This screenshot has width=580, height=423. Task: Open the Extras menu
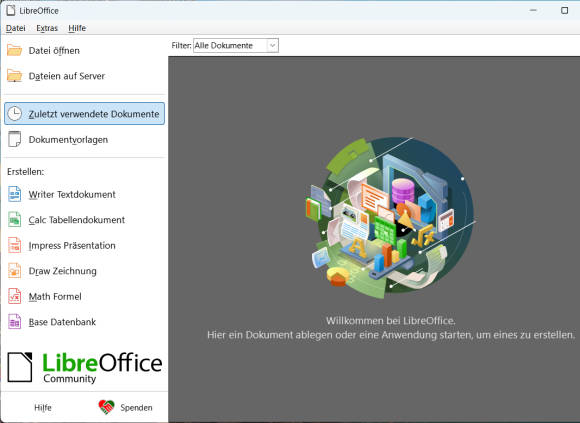pos(47,28)
